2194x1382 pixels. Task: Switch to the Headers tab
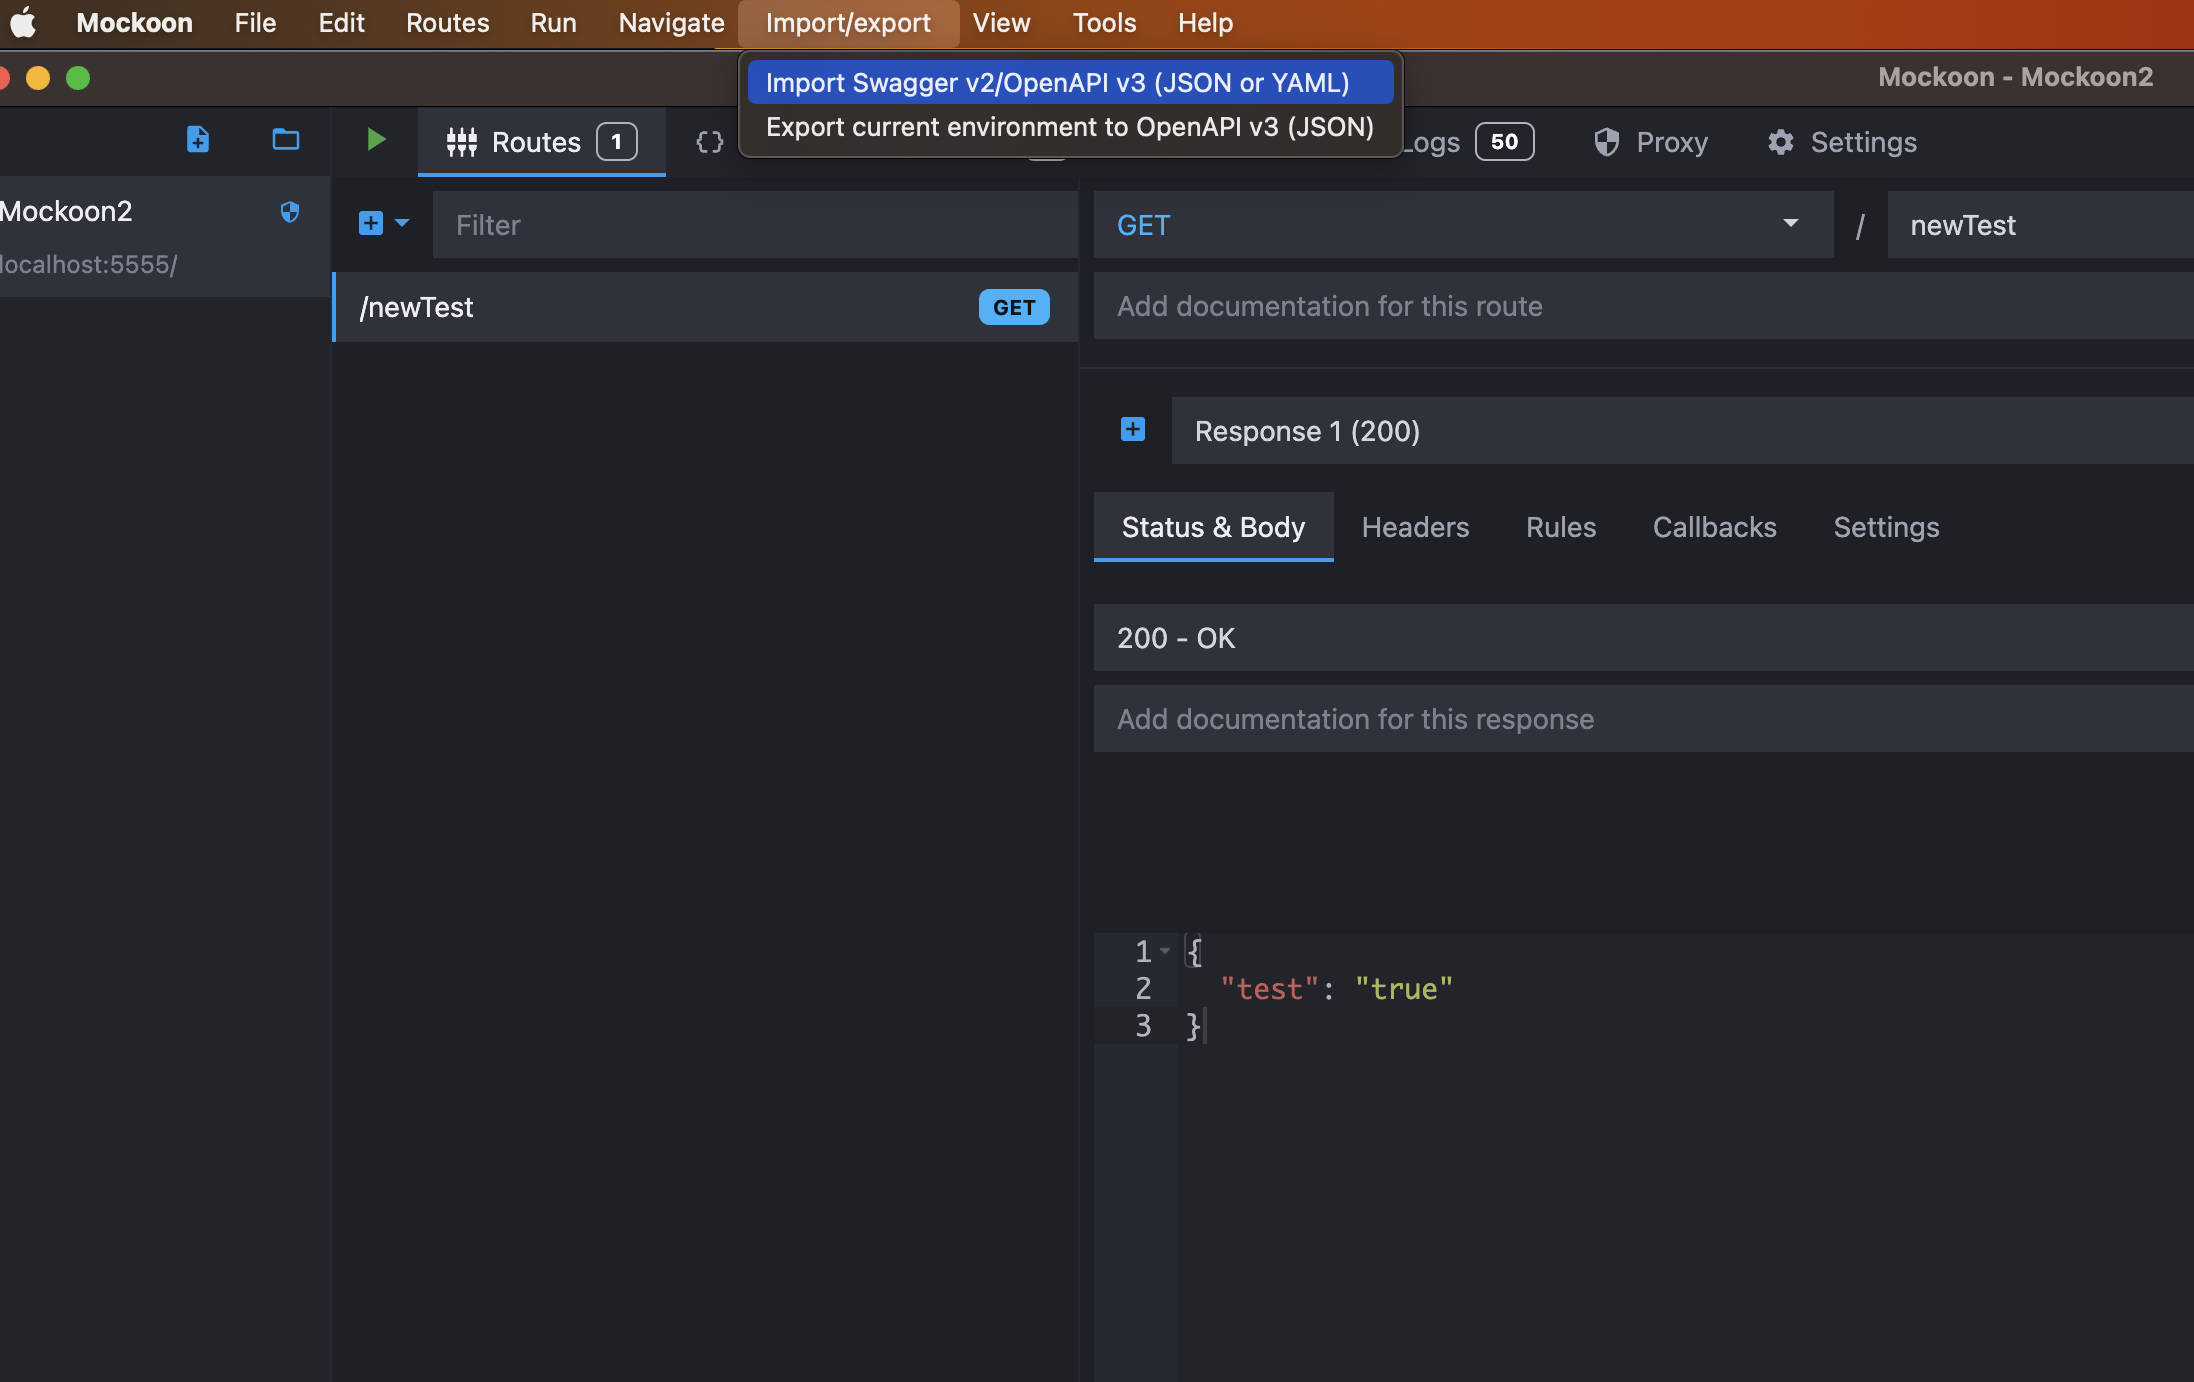pyautogui.click(x=1415, y=527)
